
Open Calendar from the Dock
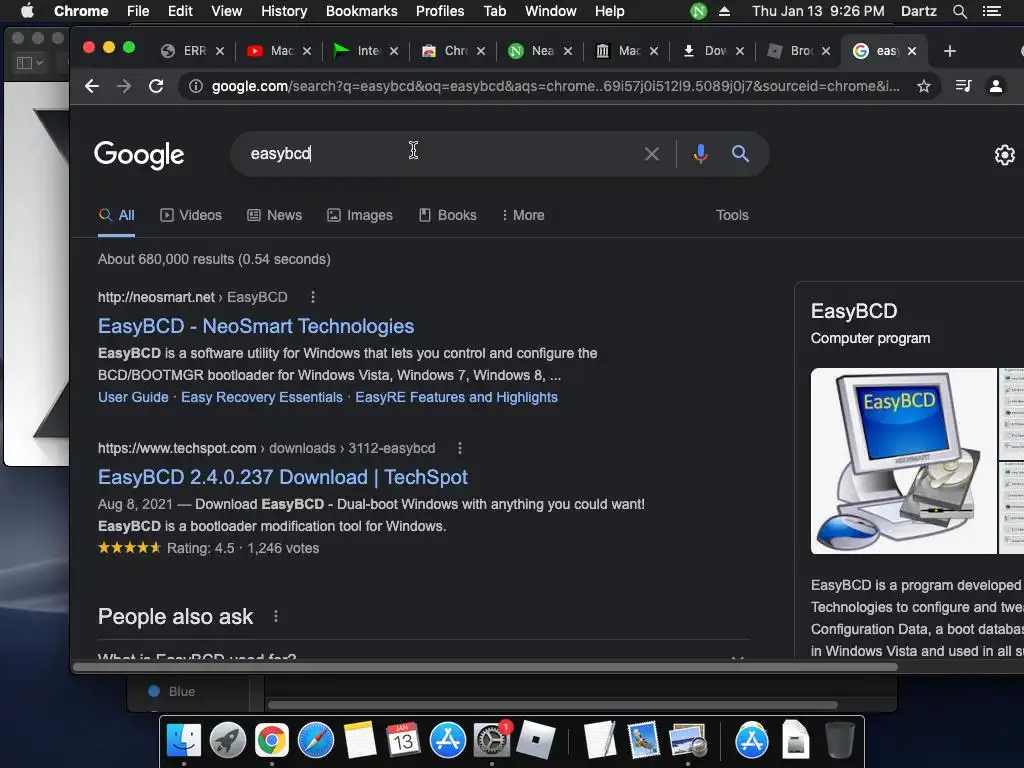pyautogui.click(x=403, y=740)
